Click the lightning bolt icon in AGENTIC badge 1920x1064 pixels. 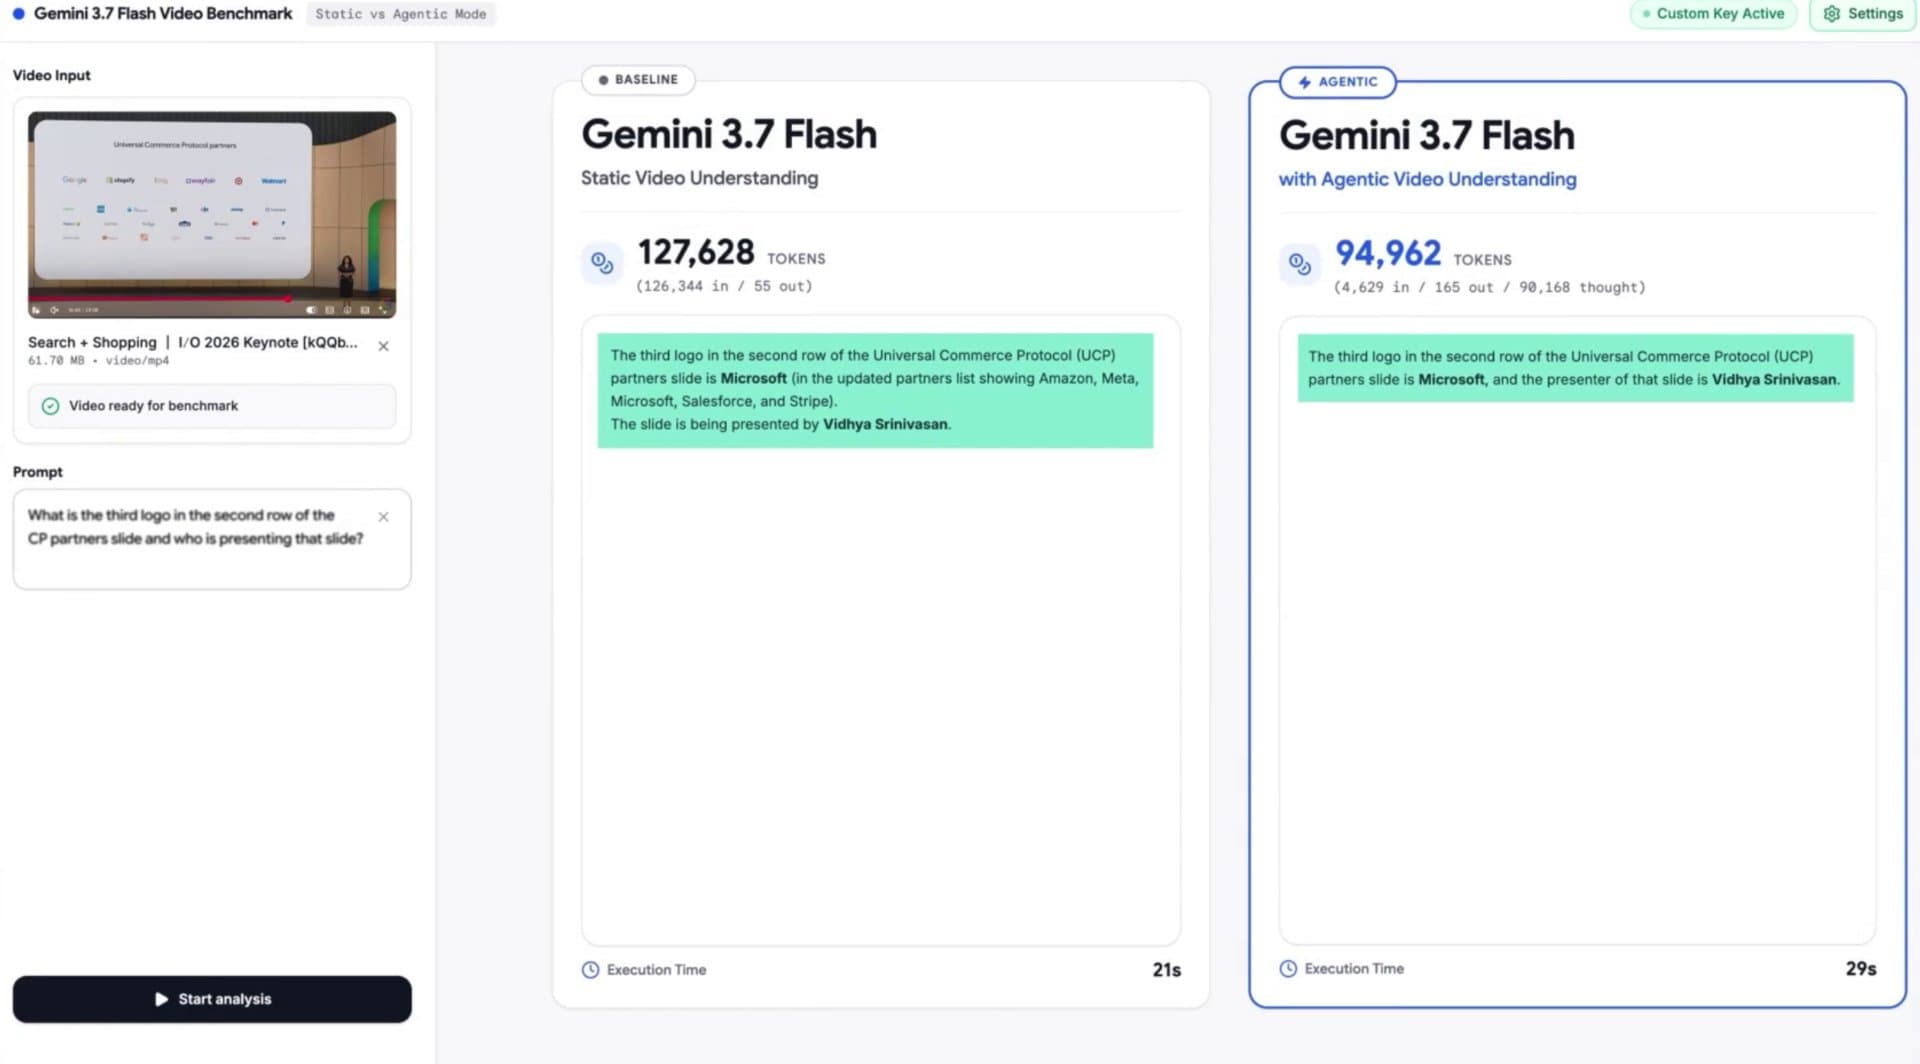tap(1304, 82)
